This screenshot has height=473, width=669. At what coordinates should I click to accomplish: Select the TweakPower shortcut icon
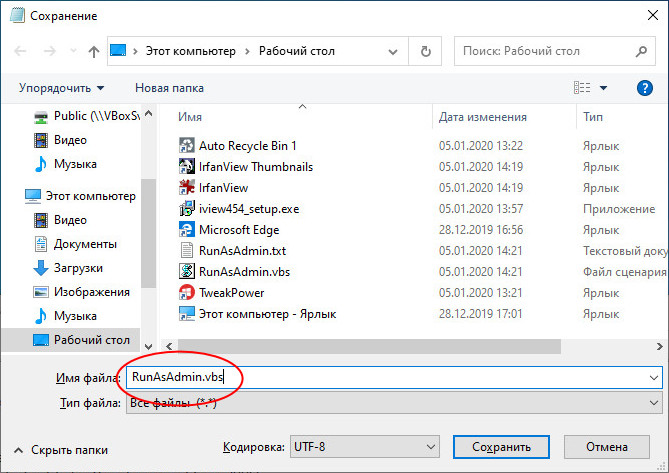(186, 293)
